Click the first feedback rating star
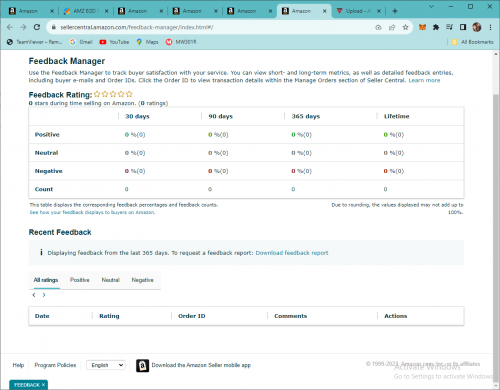Screen dimensions: 500x390 pyautogui.click(x=97, y=94)
